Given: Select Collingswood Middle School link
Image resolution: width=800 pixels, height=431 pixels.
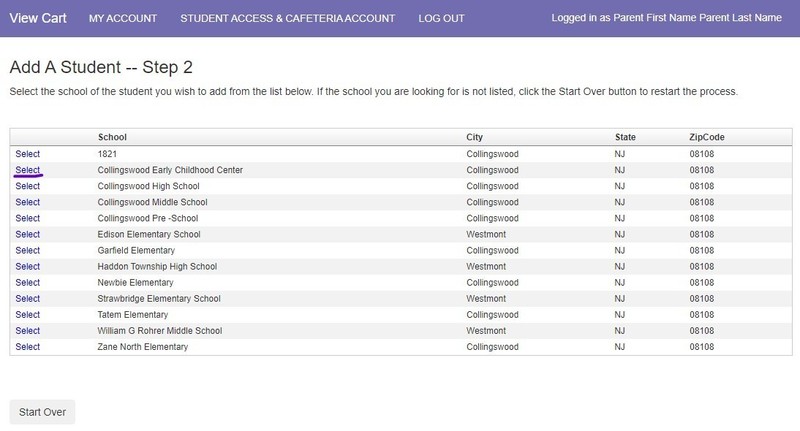Looking at the screenshot, I should [28, 202].
